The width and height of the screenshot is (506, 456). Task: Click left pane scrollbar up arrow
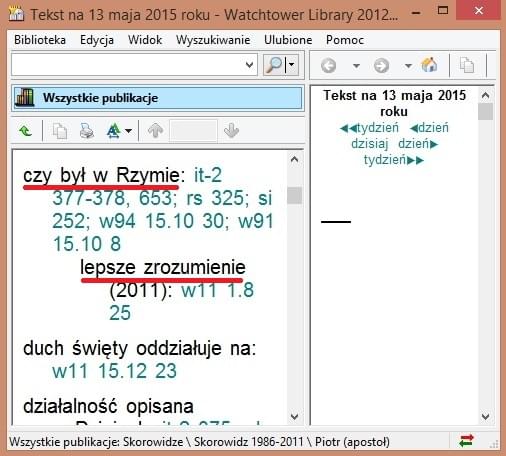294,159
